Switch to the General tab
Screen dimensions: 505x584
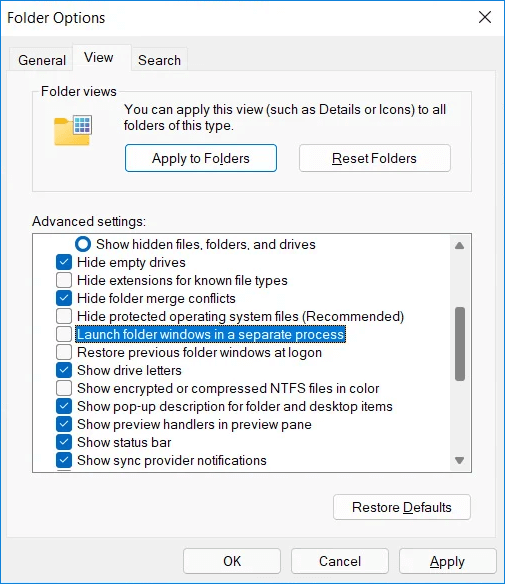42,60
